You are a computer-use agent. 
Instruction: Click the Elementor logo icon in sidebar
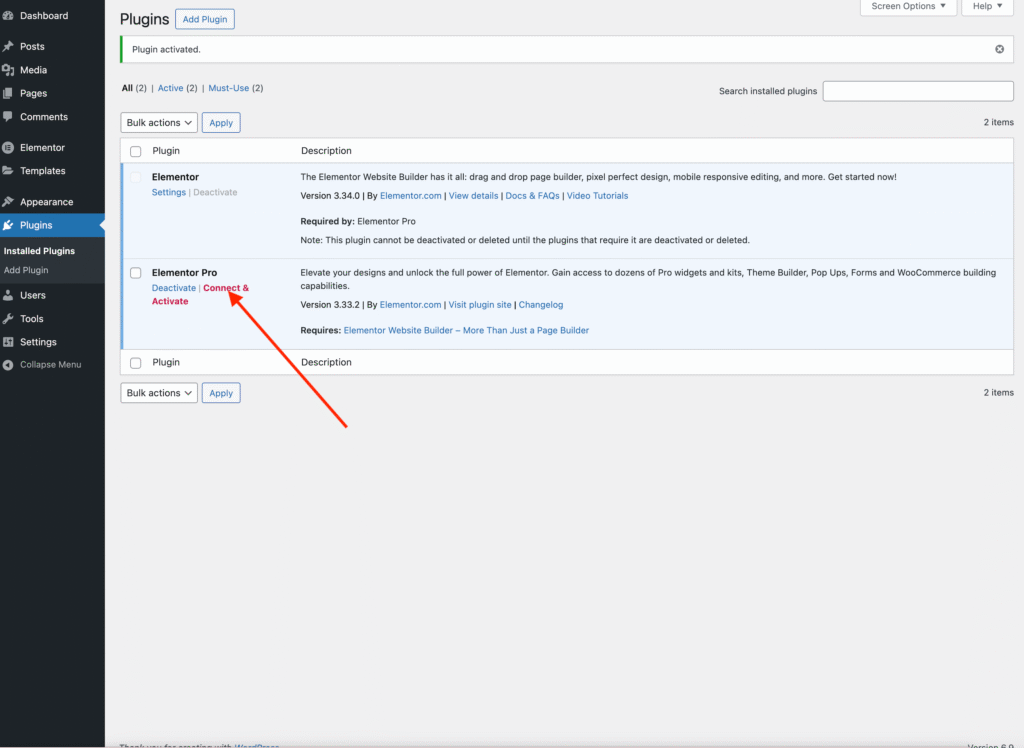click(9, 148)
